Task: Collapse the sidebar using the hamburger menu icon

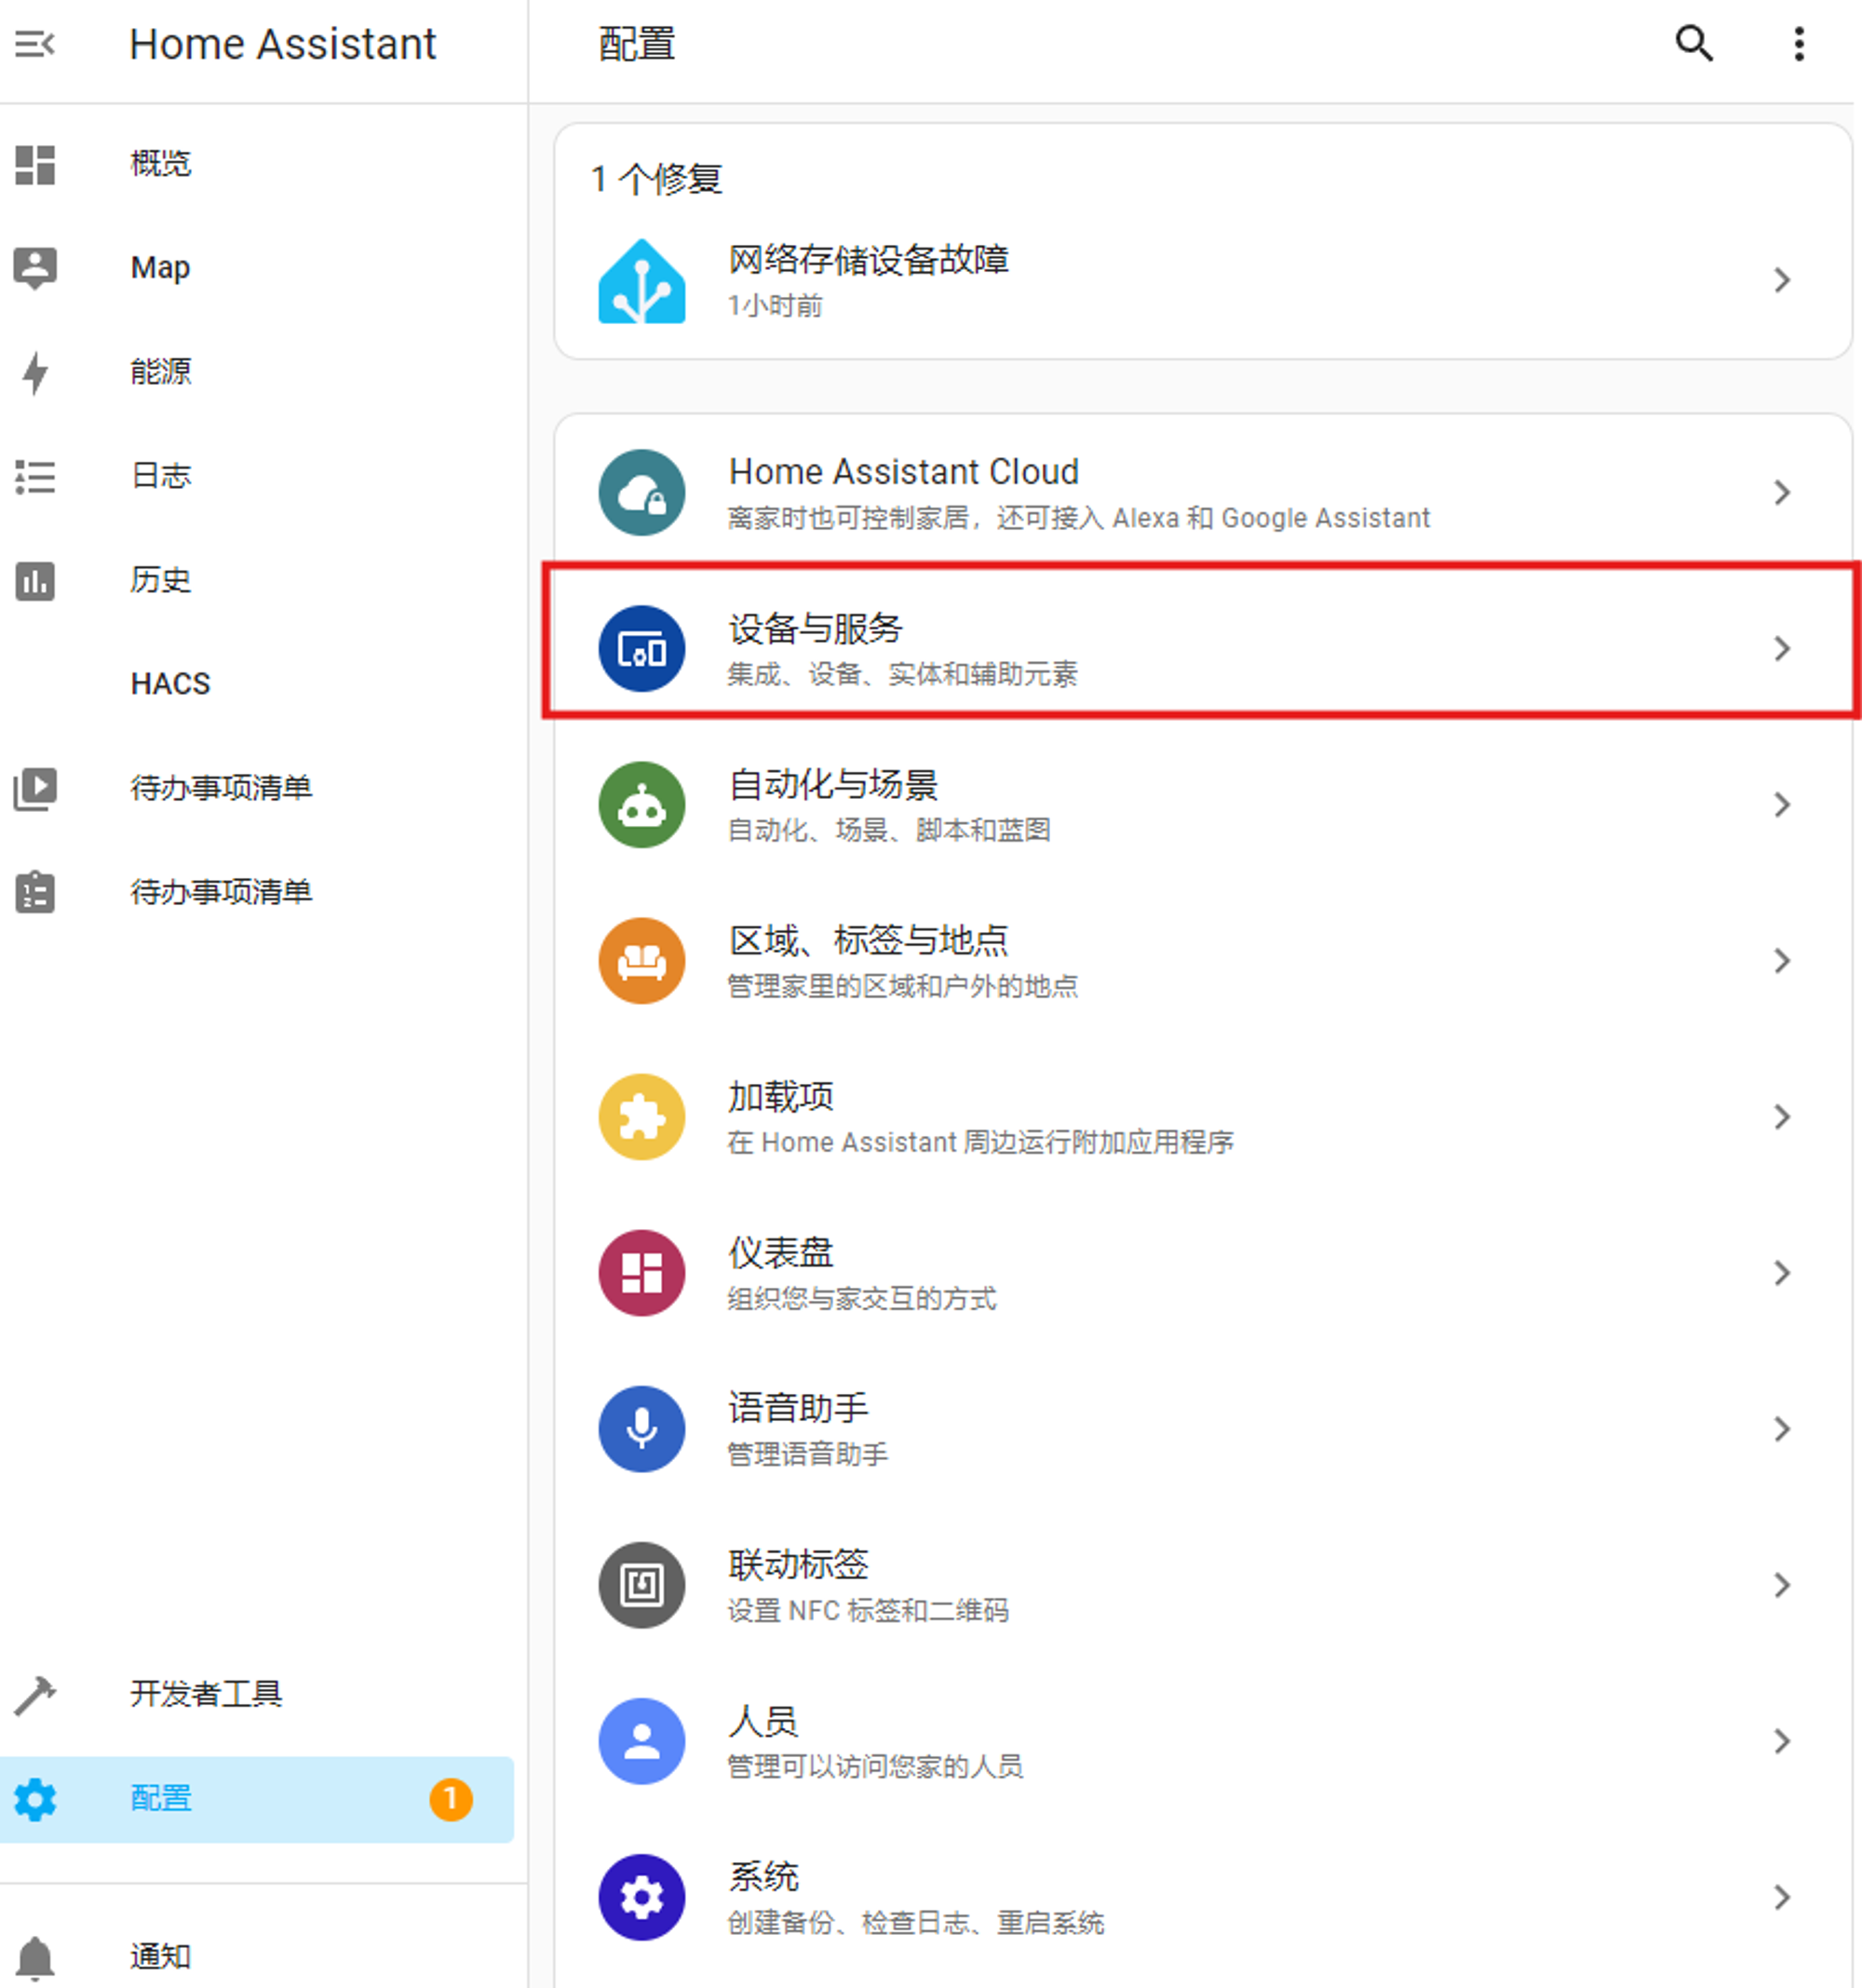Action: (x=35, y=44)
